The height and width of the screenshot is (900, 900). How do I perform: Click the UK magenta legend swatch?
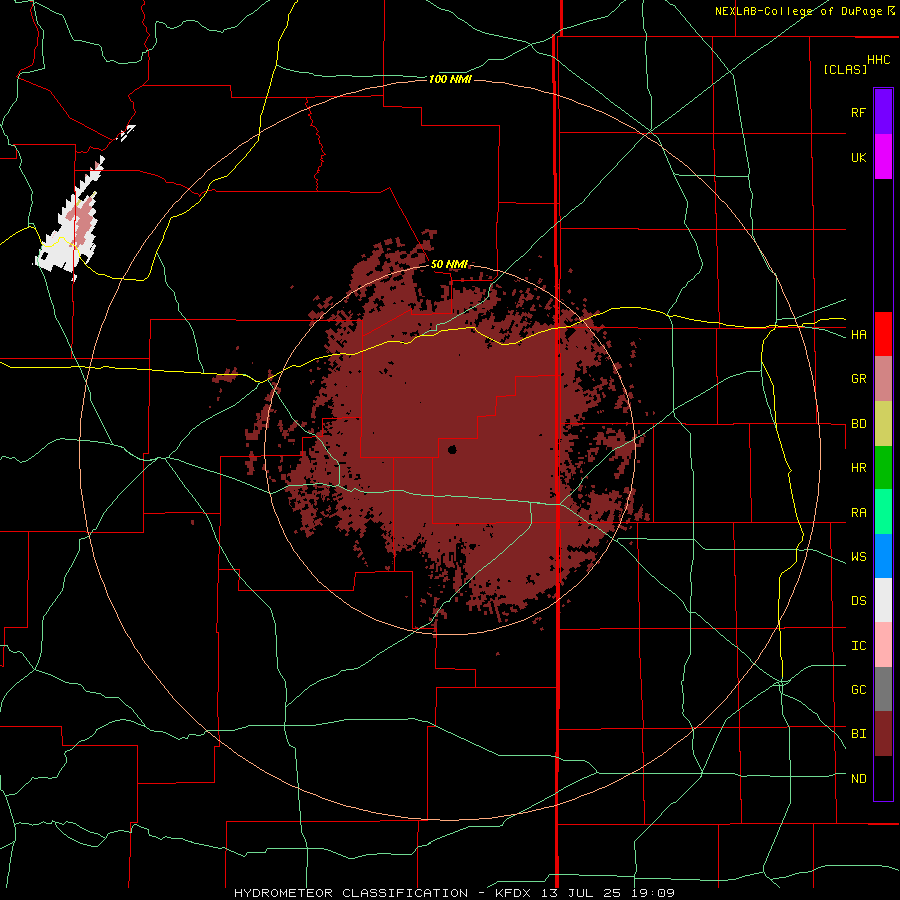tap(883, 157)
